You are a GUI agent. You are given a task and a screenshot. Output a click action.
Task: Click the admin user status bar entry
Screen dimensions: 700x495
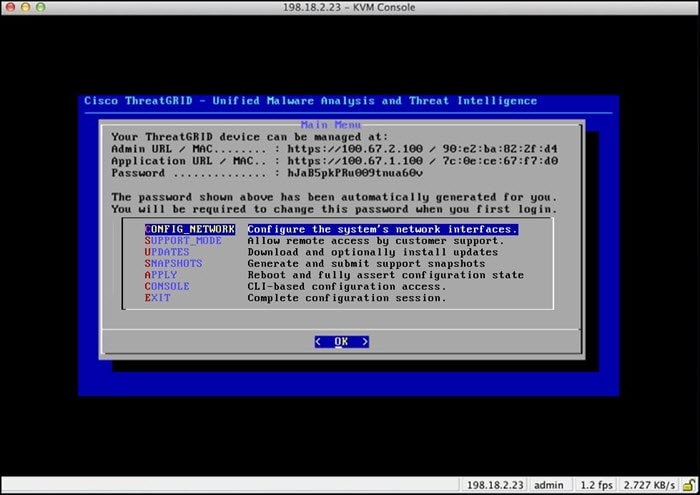click(549, 485)
